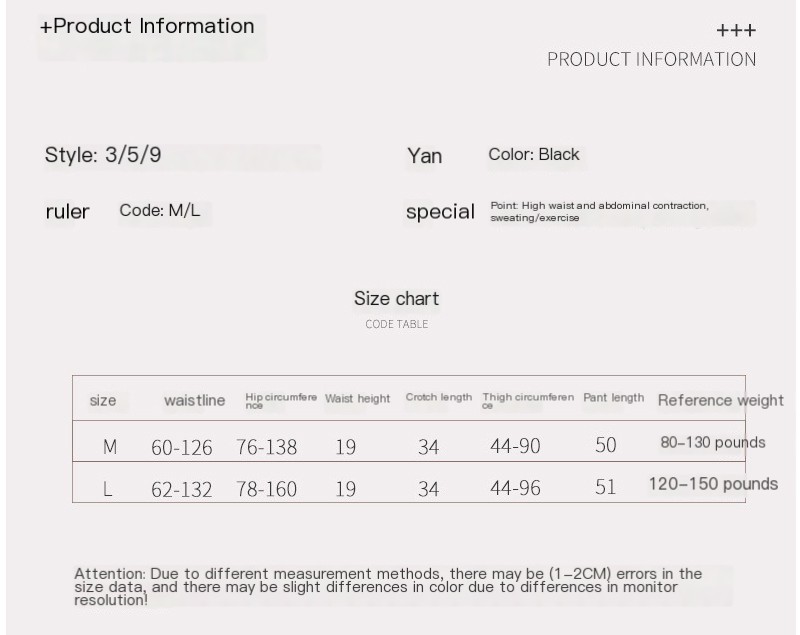
Task: Click the Hip circumference column header
Action: click(281, 401)
